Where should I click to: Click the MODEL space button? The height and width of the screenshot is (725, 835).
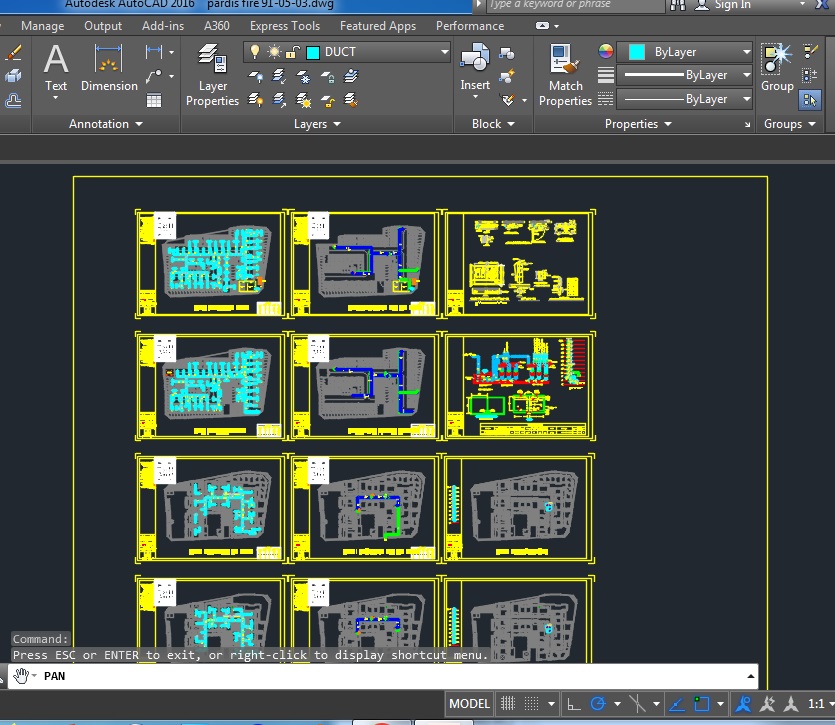click(x=469, y=703)
